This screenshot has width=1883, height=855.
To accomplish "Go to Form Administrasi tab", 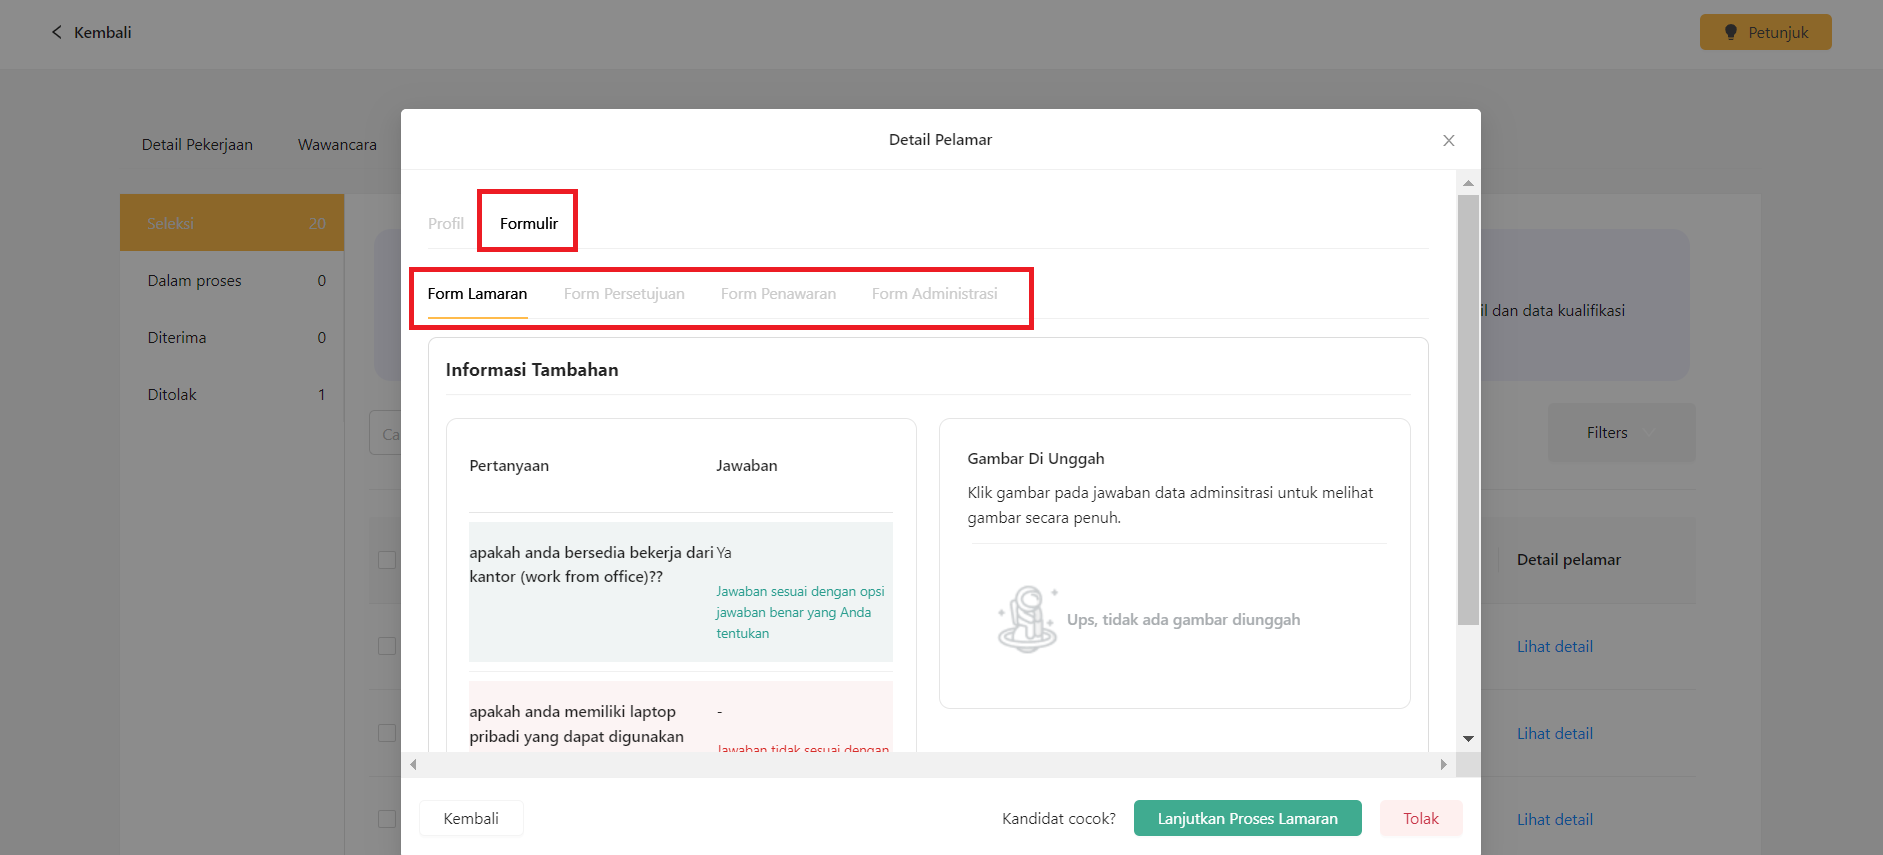I will coord(934,294).
